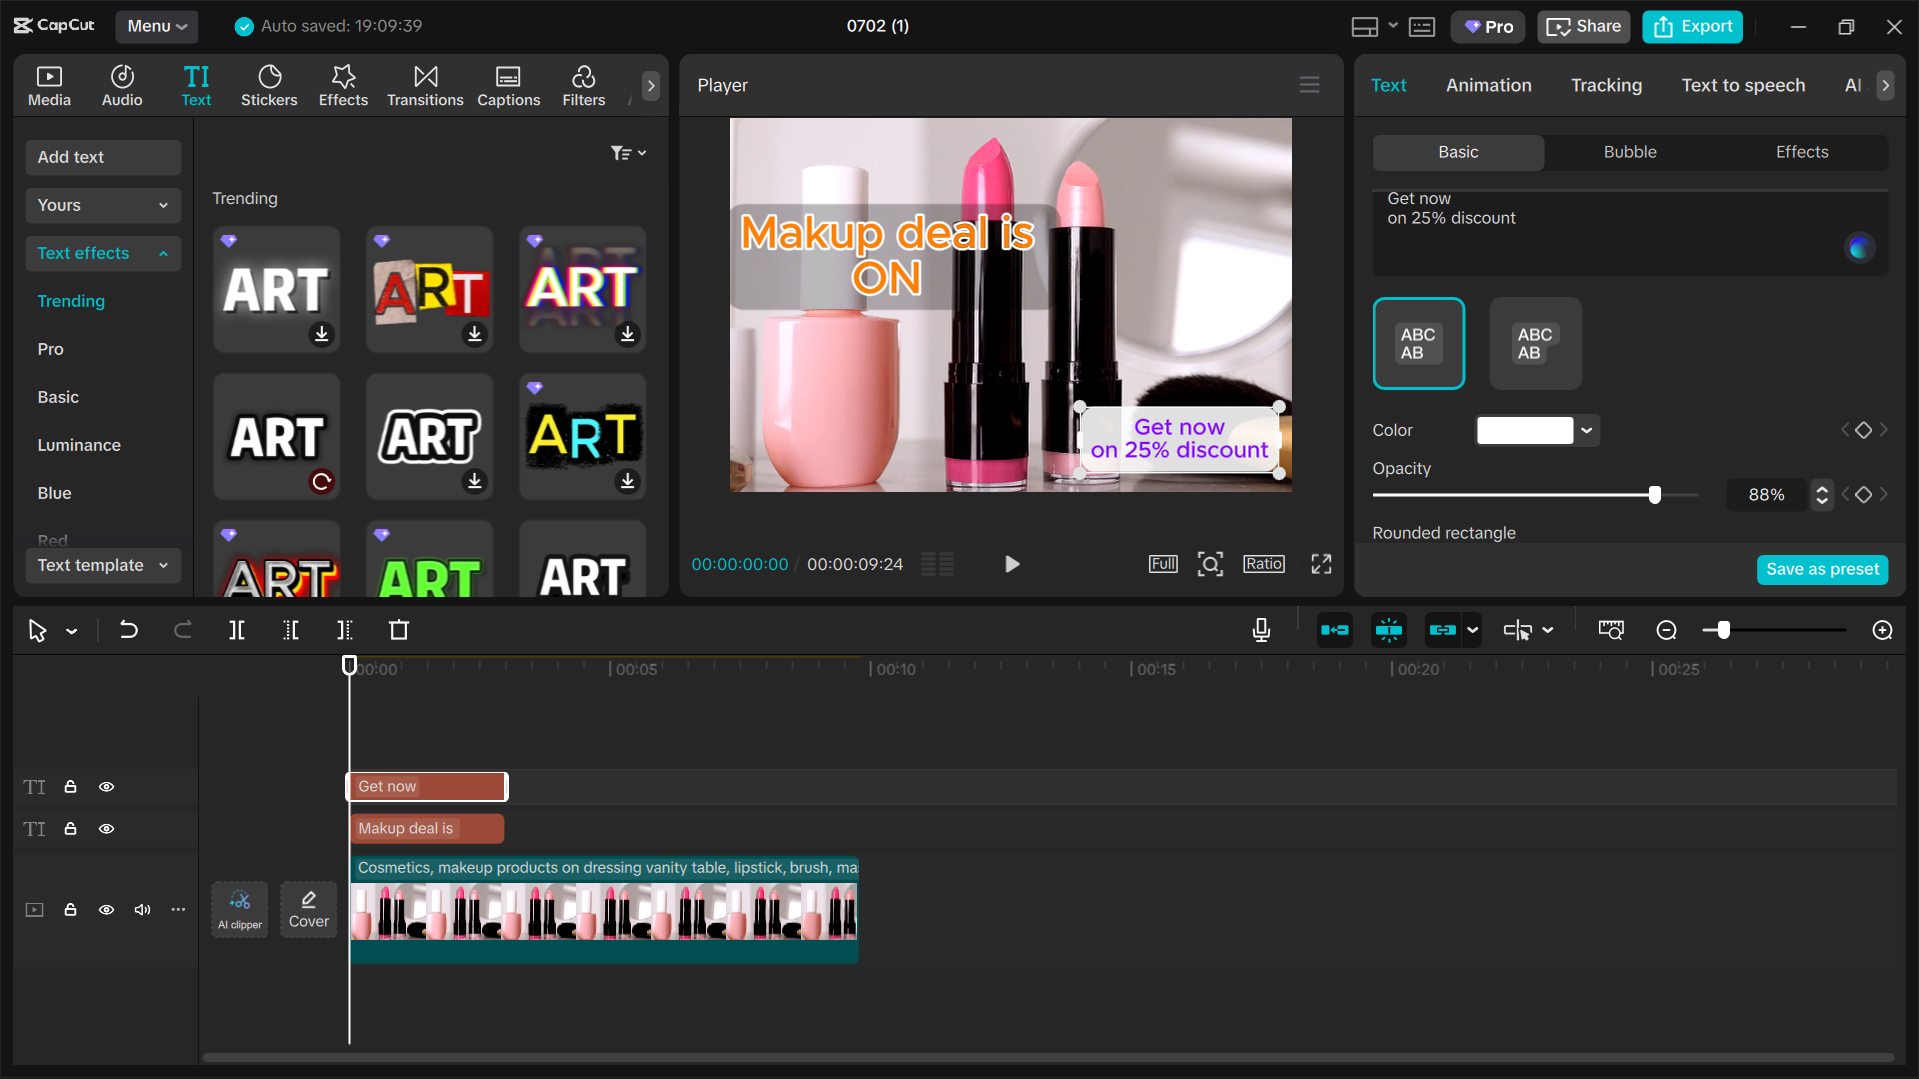1919x1079 pixels.
Task: Click the voiceover microphone icon above timeline
Action: (x=1261, y=630)
